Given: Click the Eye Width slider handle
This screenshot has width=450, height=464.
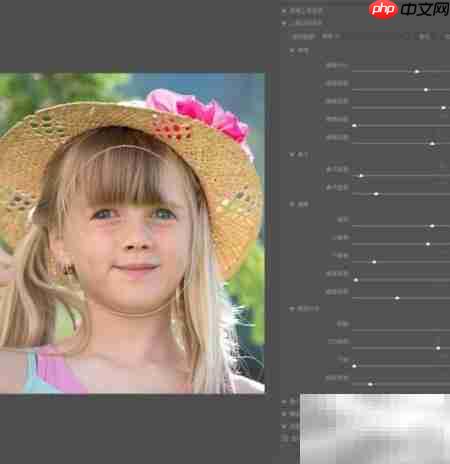Looking at the screenshot, I should tap(443, 108).
